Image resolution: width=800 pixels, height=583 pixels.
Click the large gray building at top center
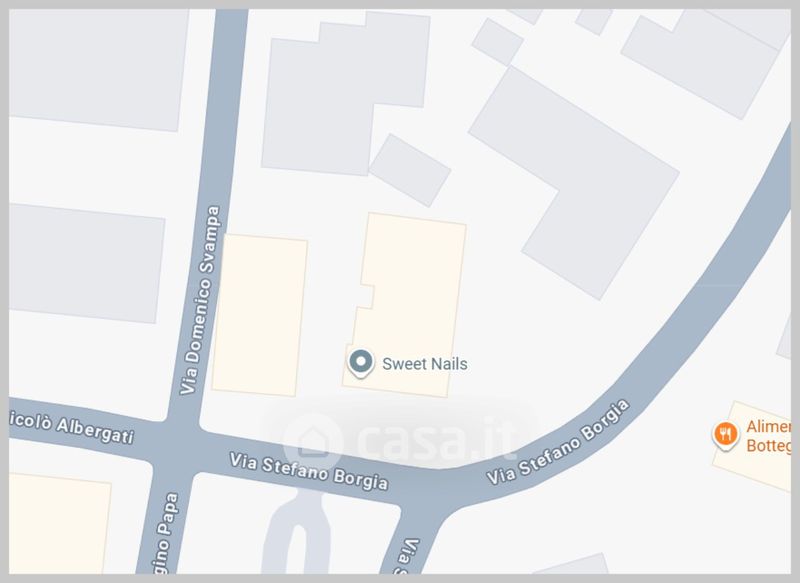345,94
